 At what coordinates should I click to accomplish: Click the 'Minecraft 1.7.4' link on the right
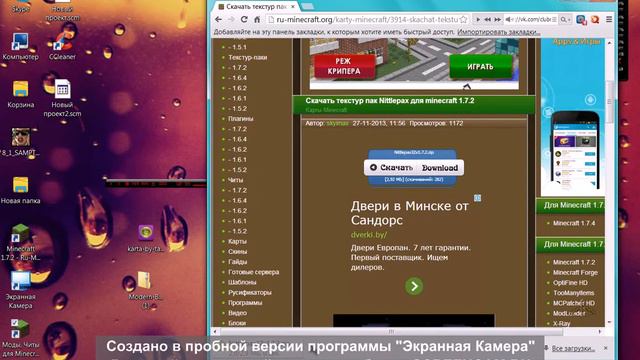(x=574, y=223)
